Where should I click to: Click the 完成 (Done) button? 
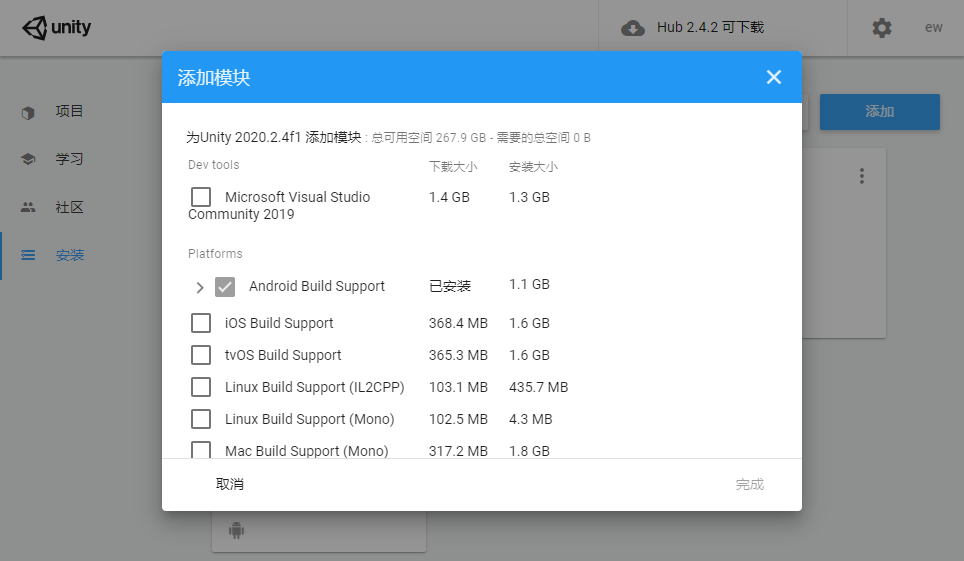pos(749,484)
